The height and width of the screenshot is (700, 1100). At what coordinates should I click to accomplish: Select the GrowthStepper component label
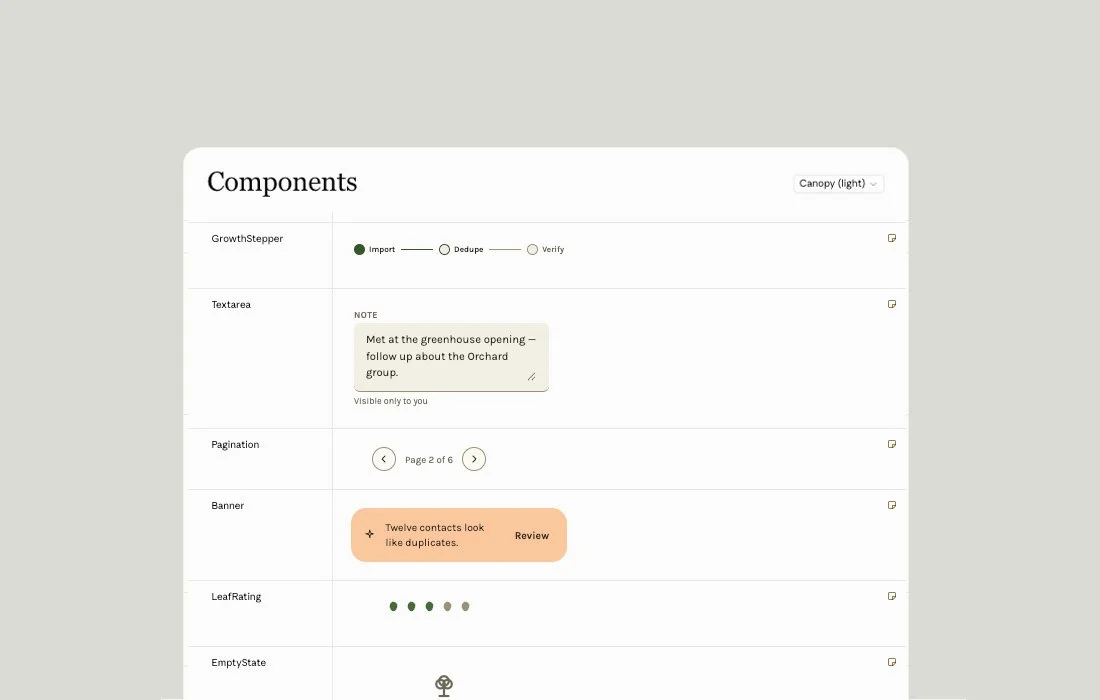coord(247,238)
